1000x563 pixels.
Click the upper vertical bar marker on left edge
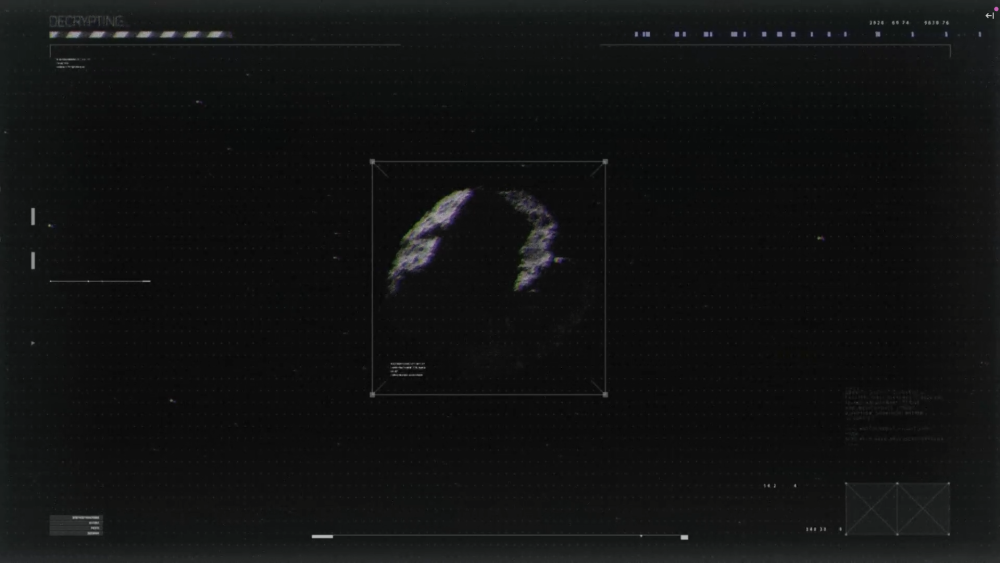pyautogui.click(x=33, y=216)
